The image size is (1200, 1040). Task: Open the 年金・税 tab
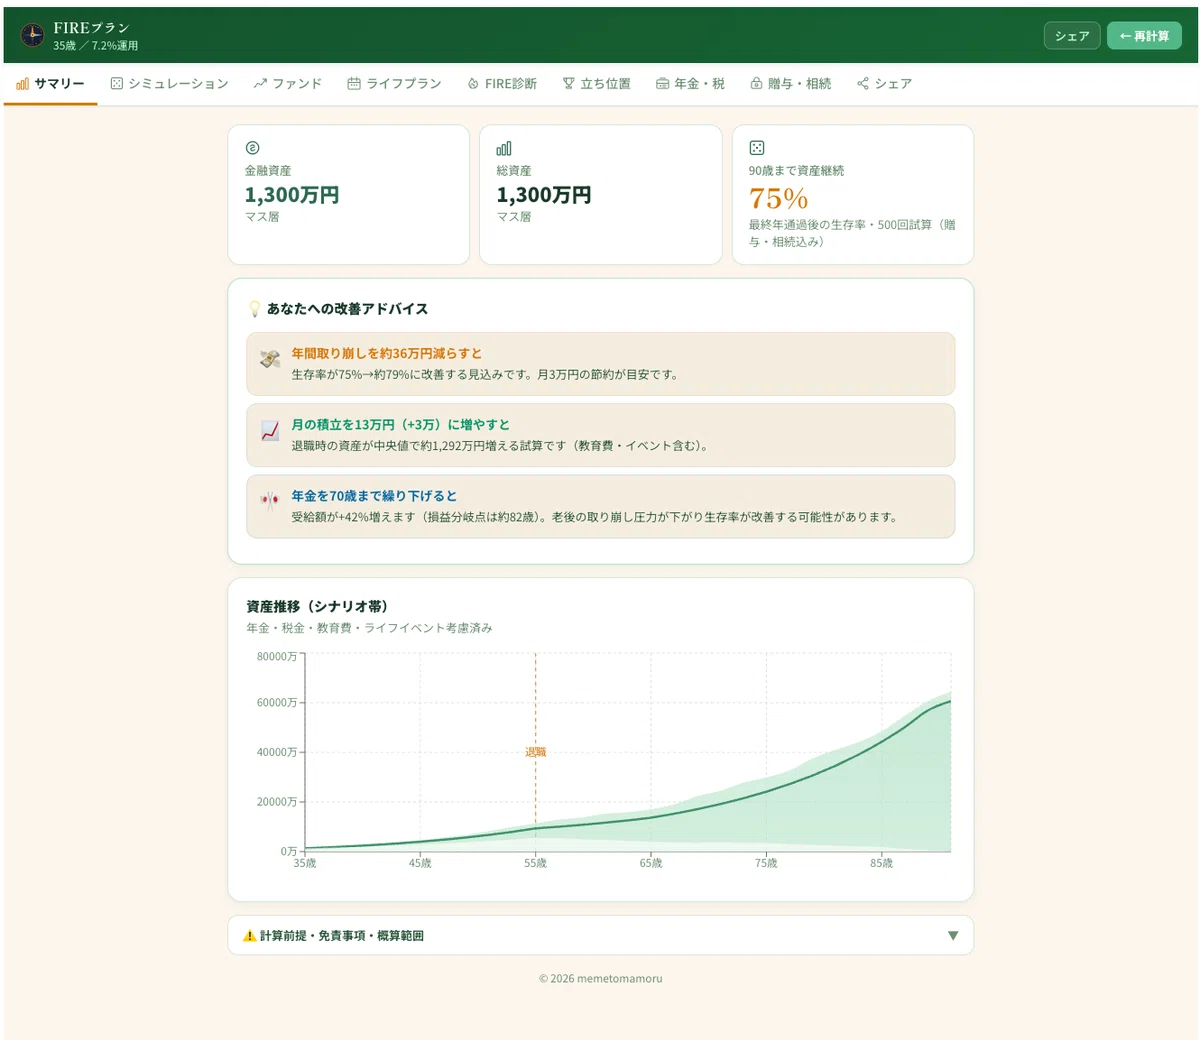(x=690, y=84)
